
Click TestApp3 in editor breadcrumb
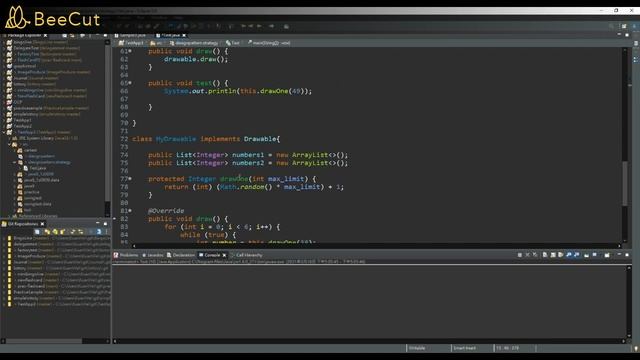pyautogui.click(x=131, y=43)
